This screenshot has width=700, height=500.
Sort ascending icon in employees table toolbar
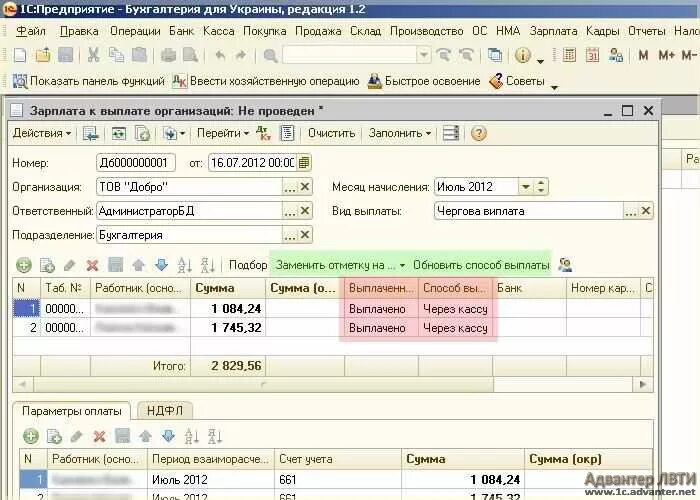coord(184,265)
